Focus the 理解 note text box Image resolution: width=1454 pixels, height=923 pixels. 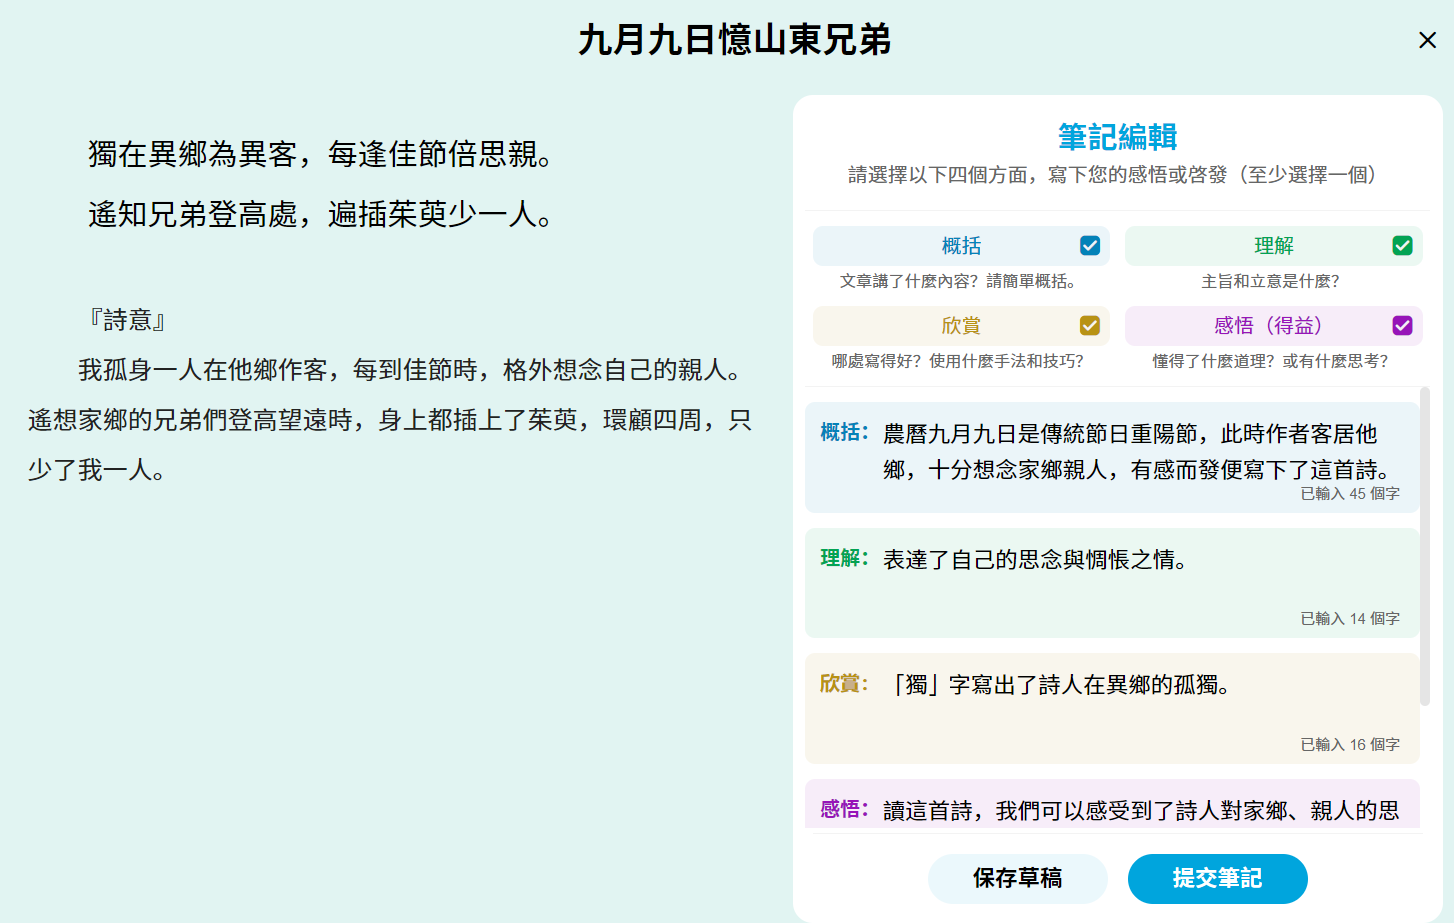[1130, 575]
